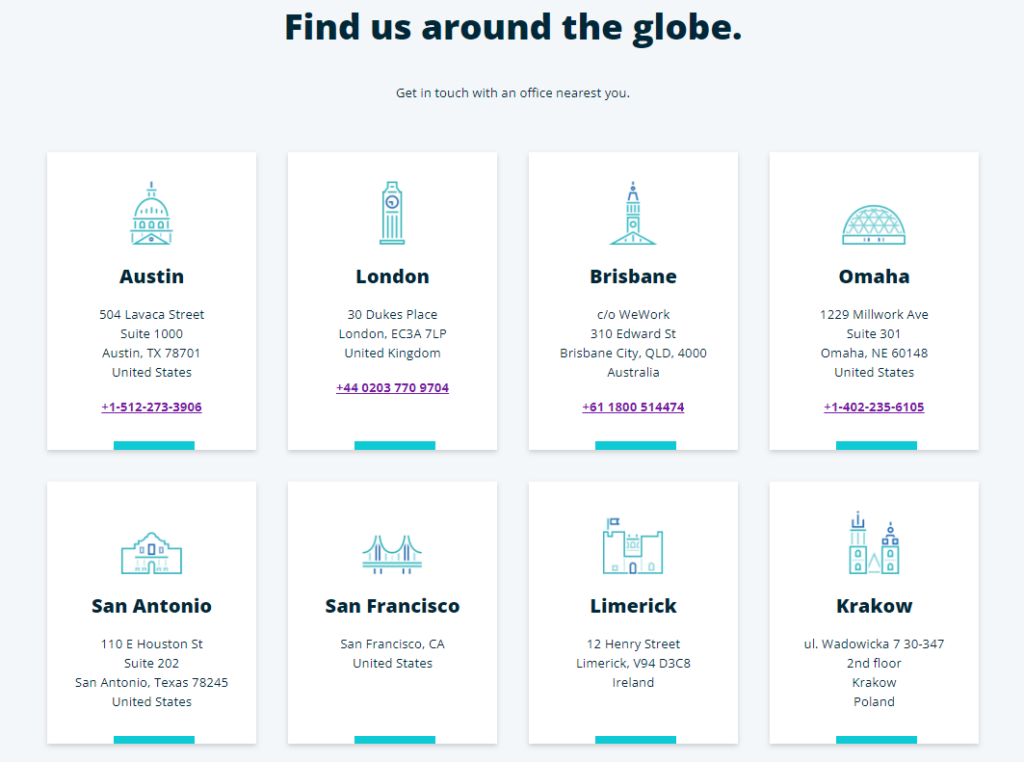Click the Omaha geodesic dome icon
Screen dimensions: 1024x762
click(x=874, y=225)
